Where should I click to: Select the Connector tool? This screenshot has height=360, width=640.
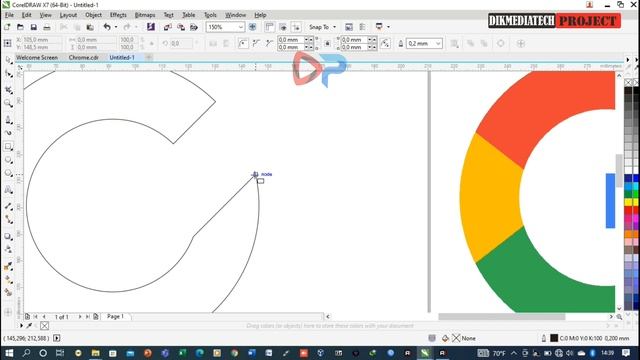point(8,220)
